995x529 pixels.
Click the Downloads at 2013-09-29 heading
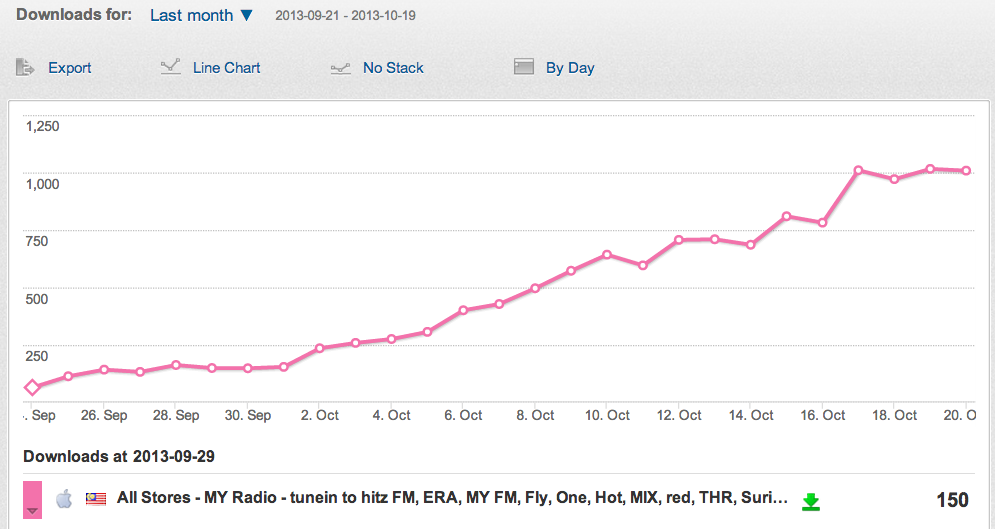(x=119, y=457)
